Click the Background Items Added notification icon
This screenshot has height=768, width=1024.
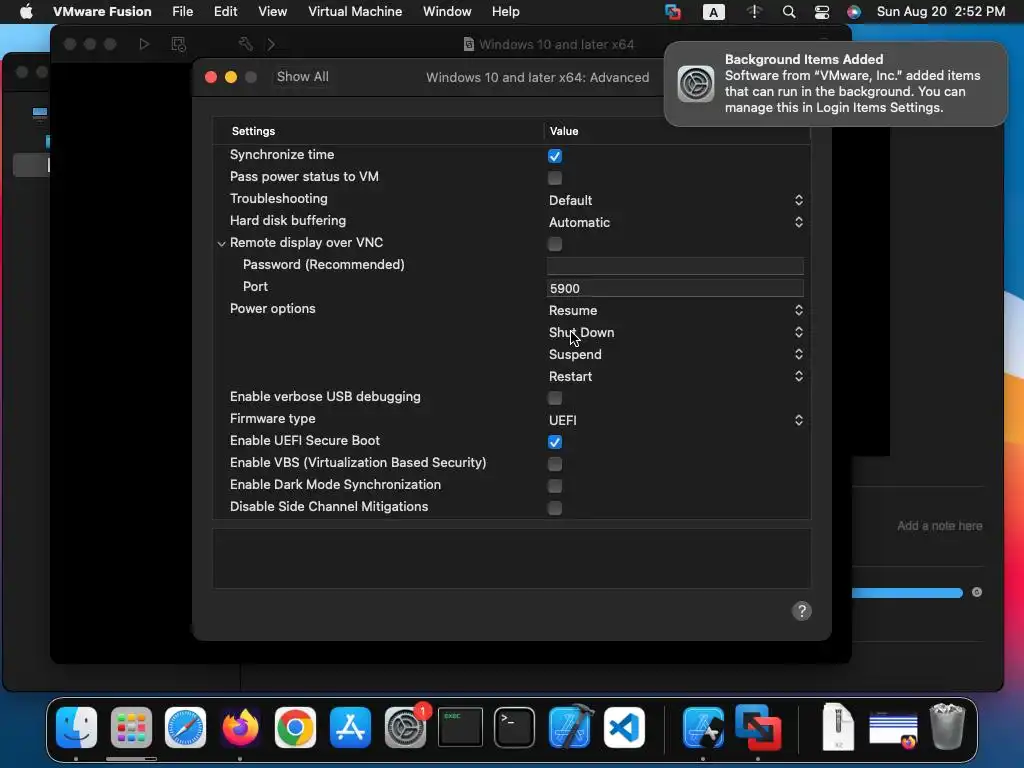[x=696, y=84]
